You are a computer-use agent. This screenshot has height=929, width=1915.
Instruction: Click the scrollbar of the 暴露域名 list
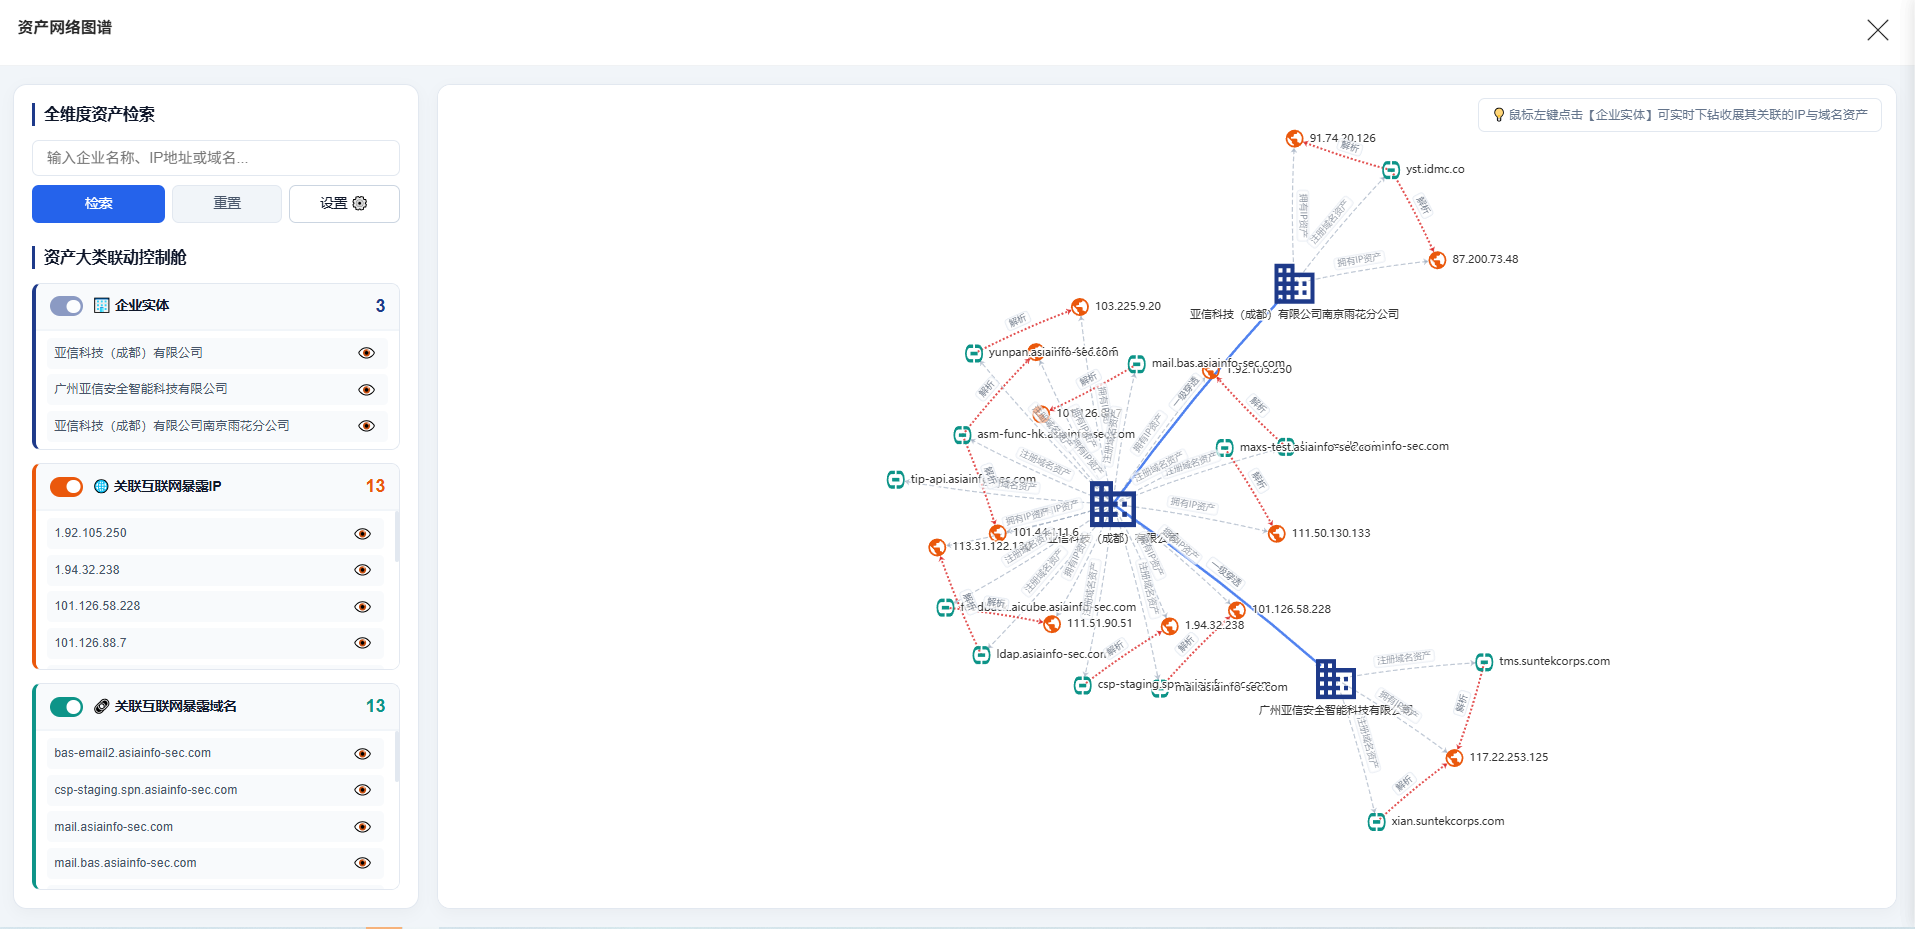(397, 757)
